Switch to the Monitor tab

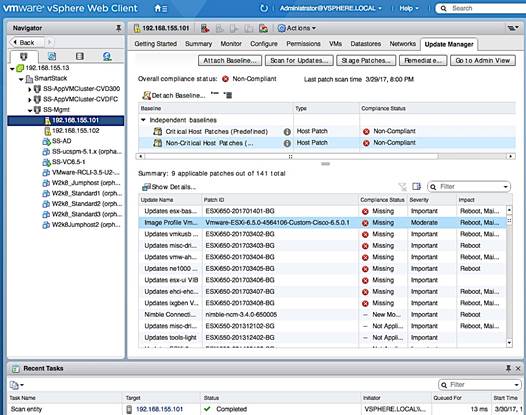coord(231,44)
